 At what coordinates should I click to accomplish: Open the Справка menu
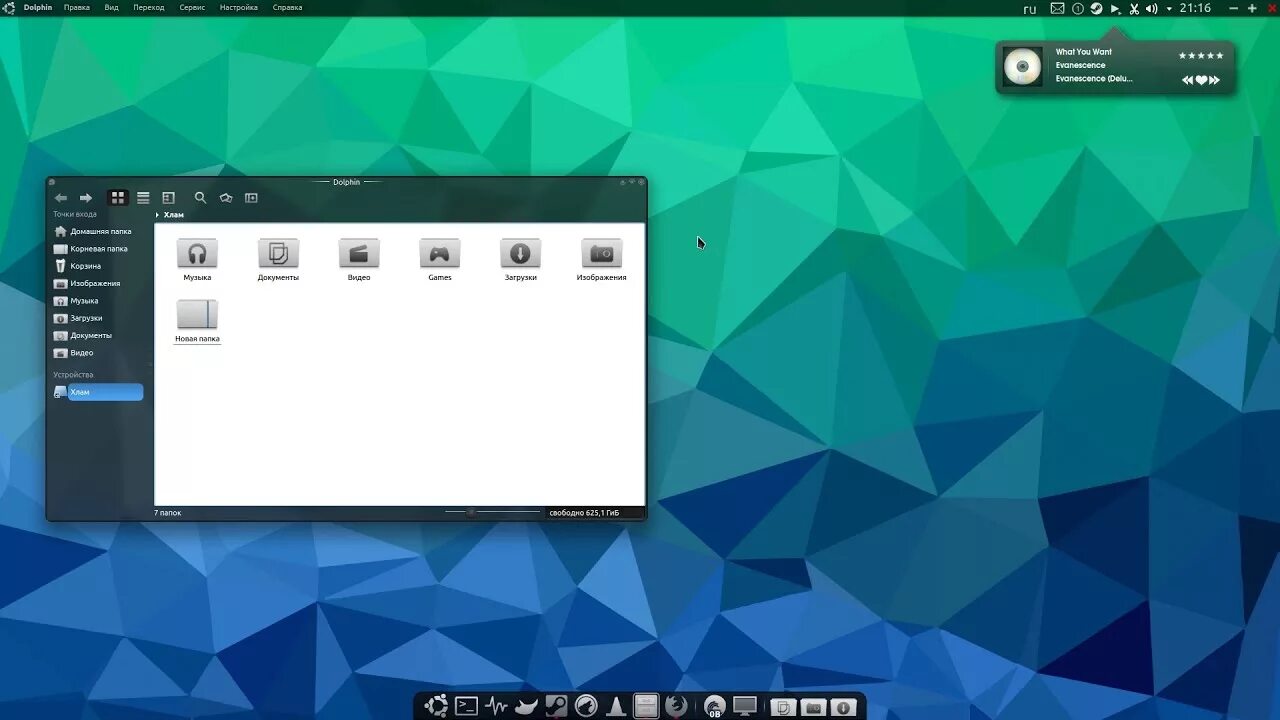[288, 8]
